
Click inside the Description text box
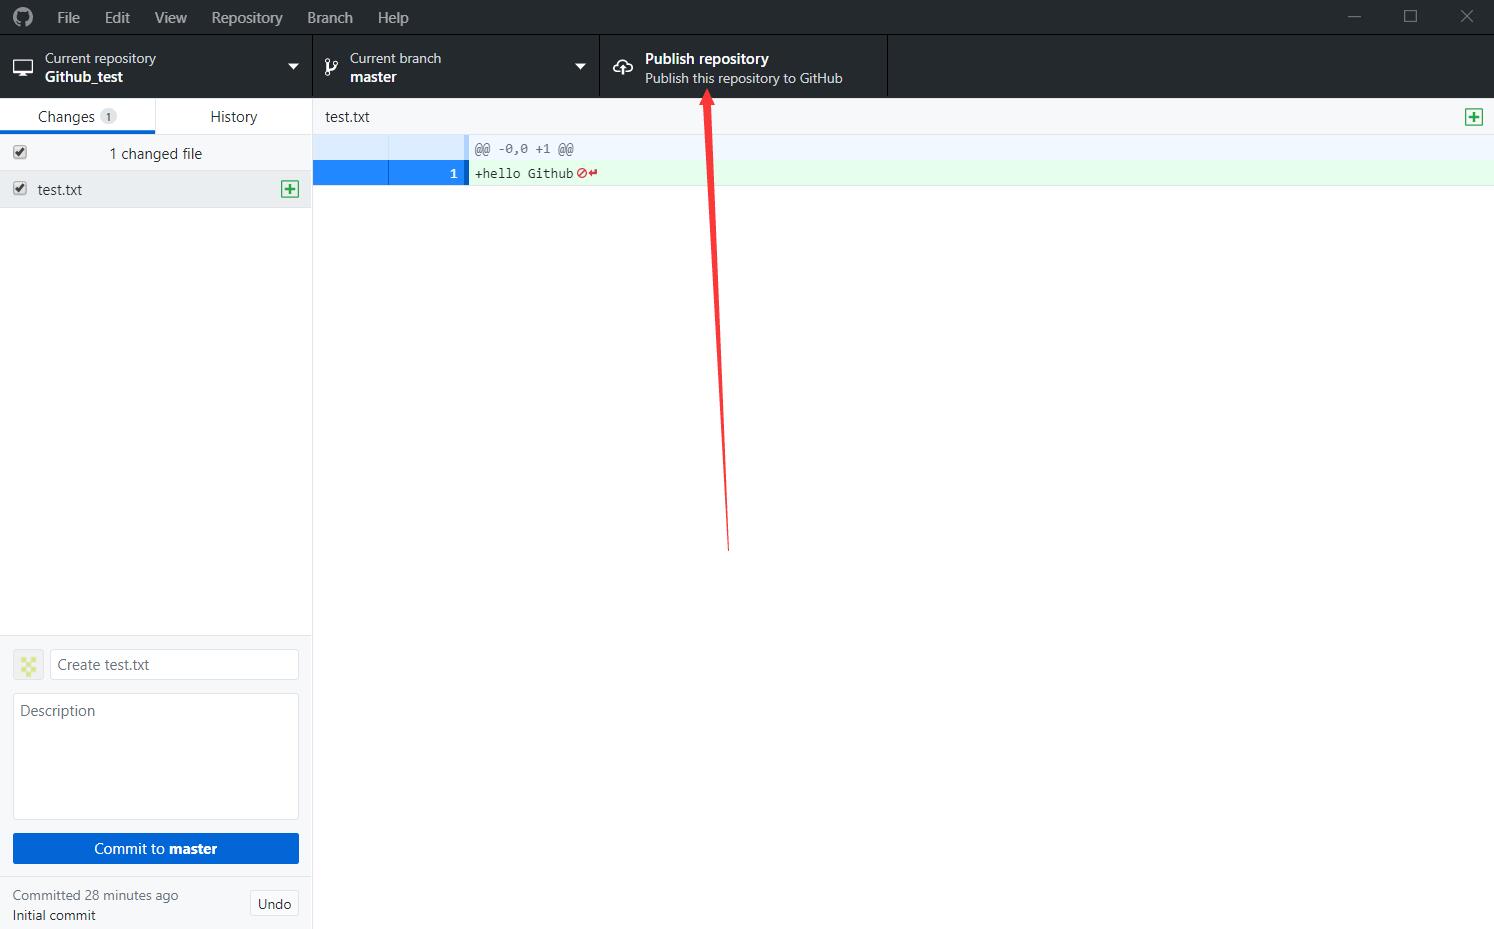tap(155, 755)
